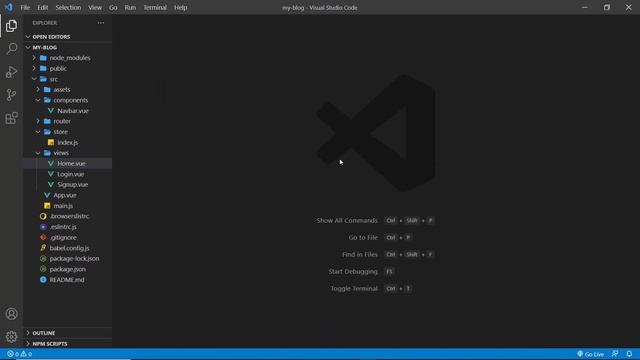Expand the public folder

click(67, 69)
